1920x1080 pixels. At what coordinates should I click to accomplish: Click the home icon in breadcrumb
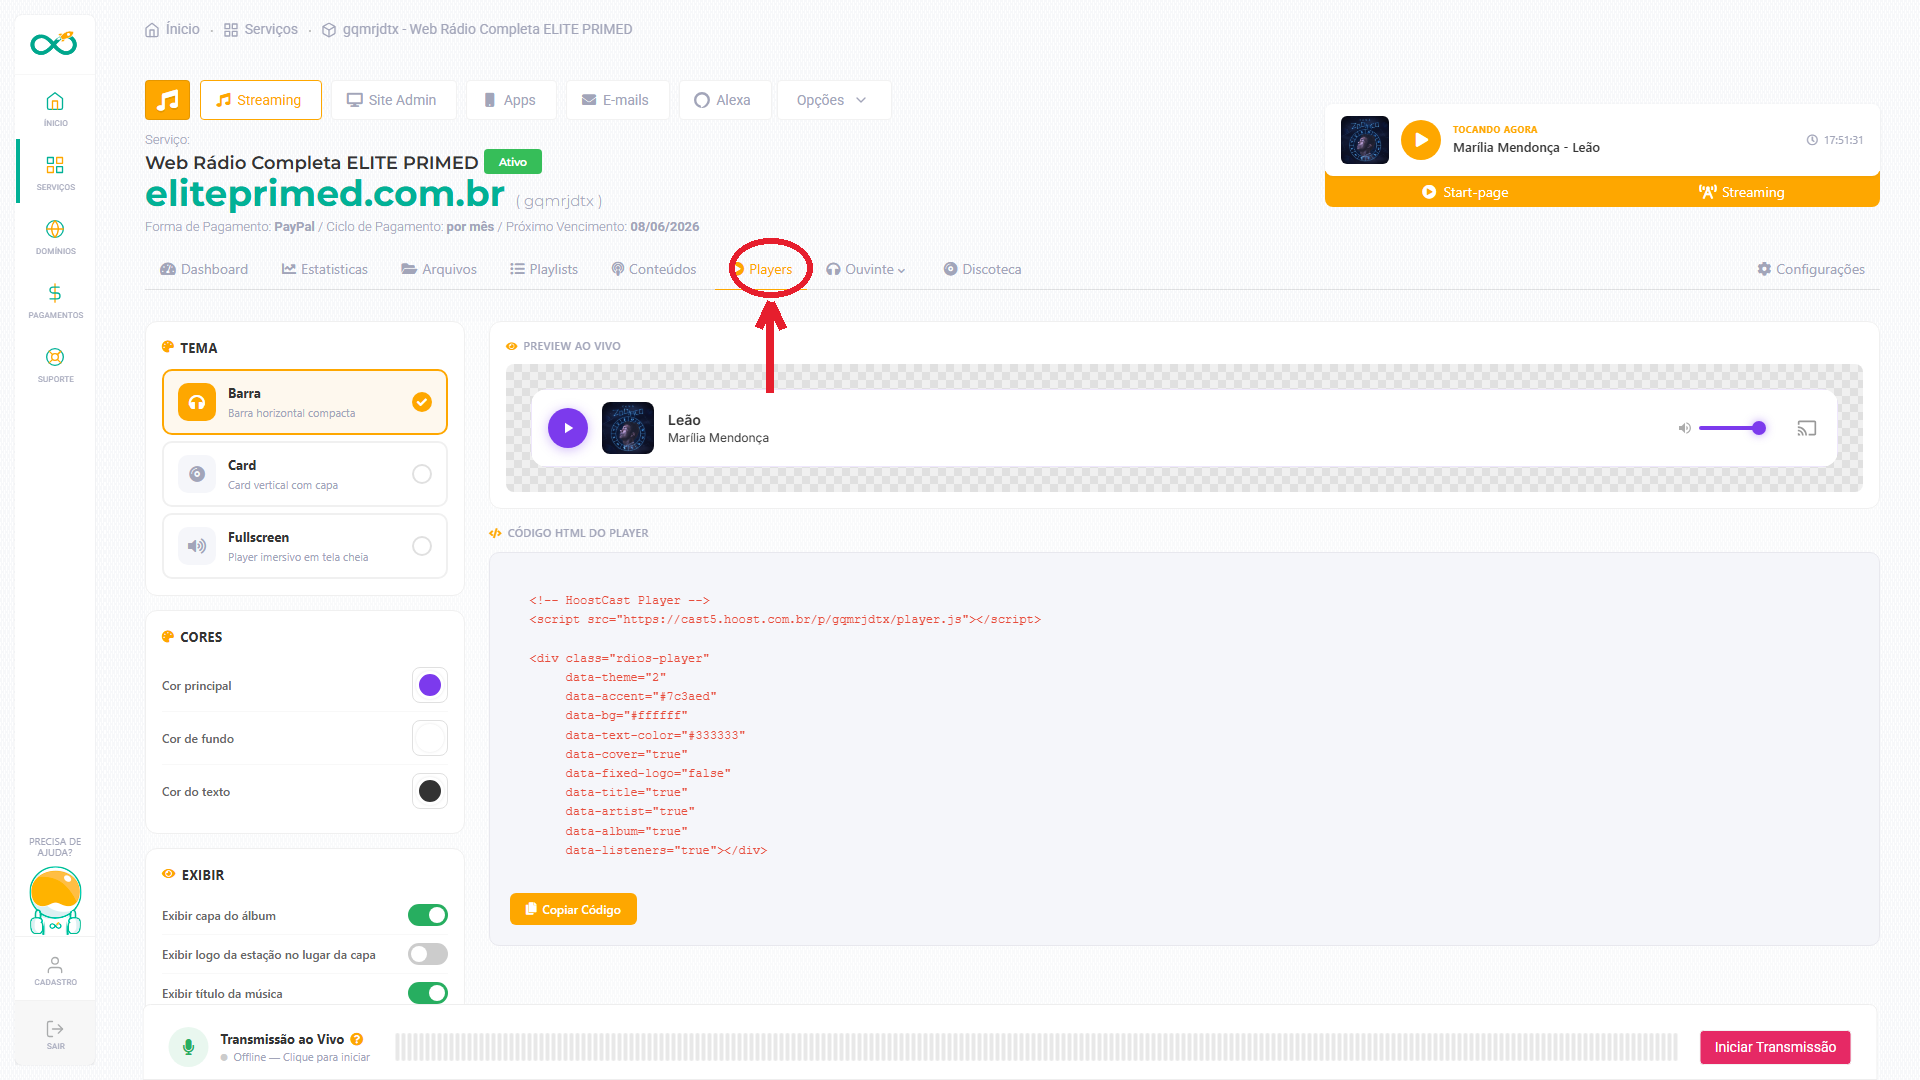tap(152, 30)
